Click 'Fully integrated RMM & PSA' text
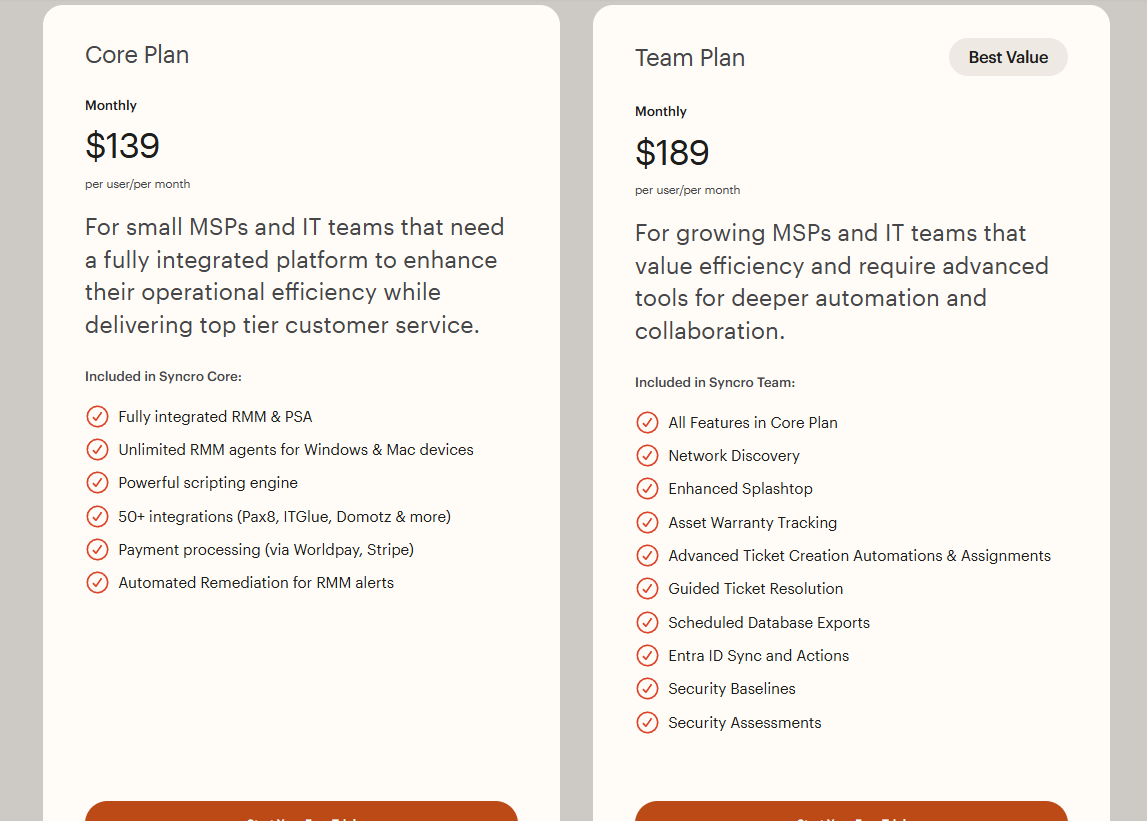This screenshot has height=821, width=1147. [x=215, y=417]
